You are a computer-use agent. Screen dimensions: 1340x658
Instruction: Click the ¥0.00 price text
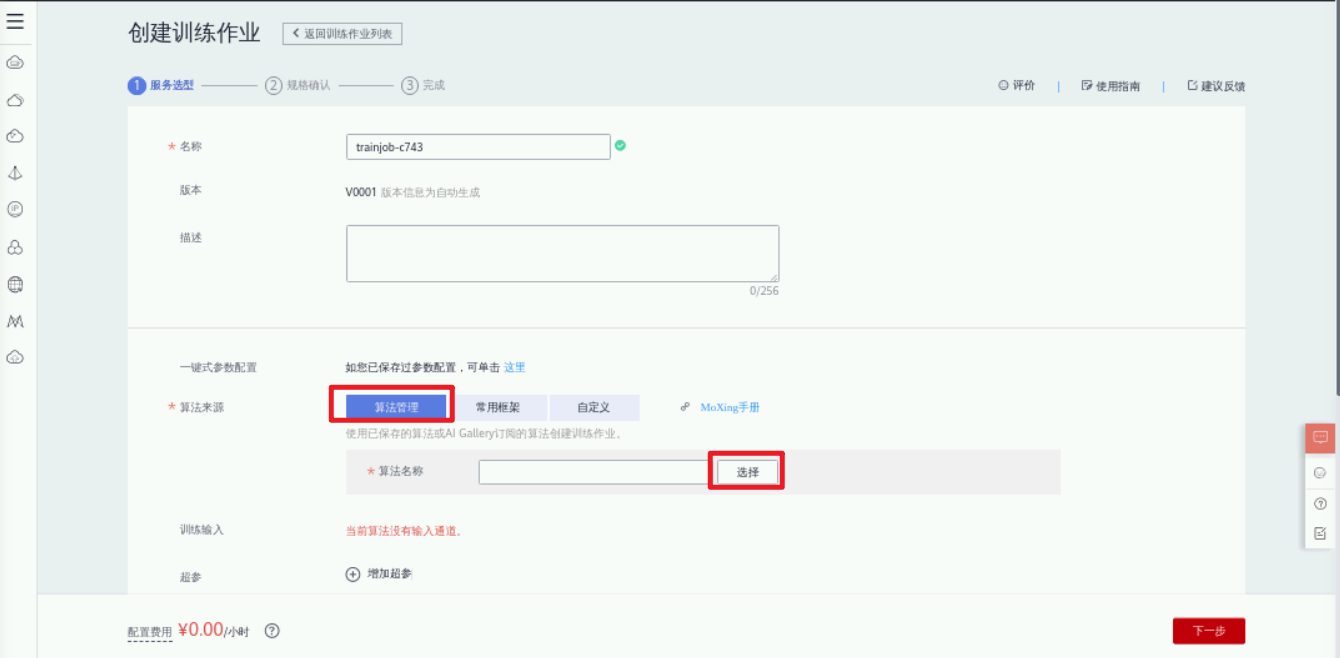click(201, 630)
